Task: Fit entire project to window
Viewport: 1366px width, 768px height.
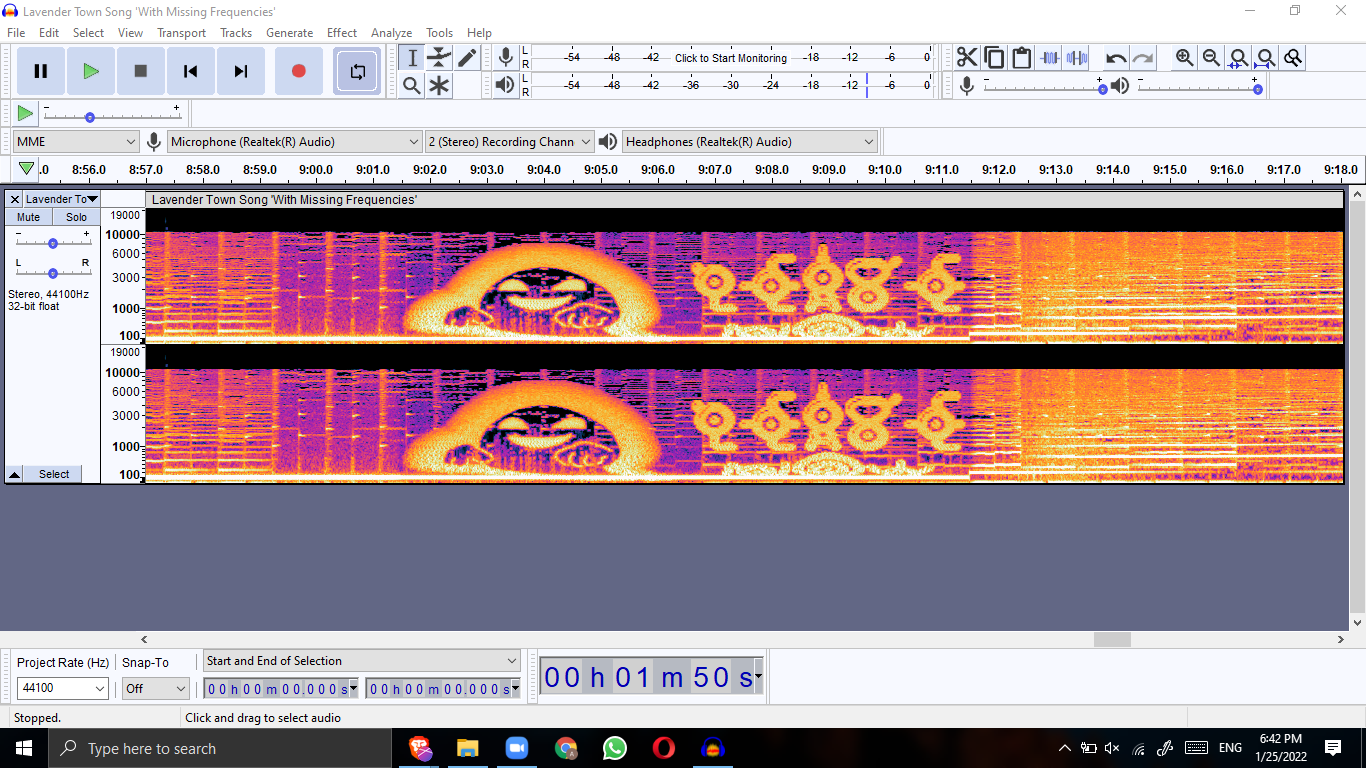Action: pos(1266,58)
